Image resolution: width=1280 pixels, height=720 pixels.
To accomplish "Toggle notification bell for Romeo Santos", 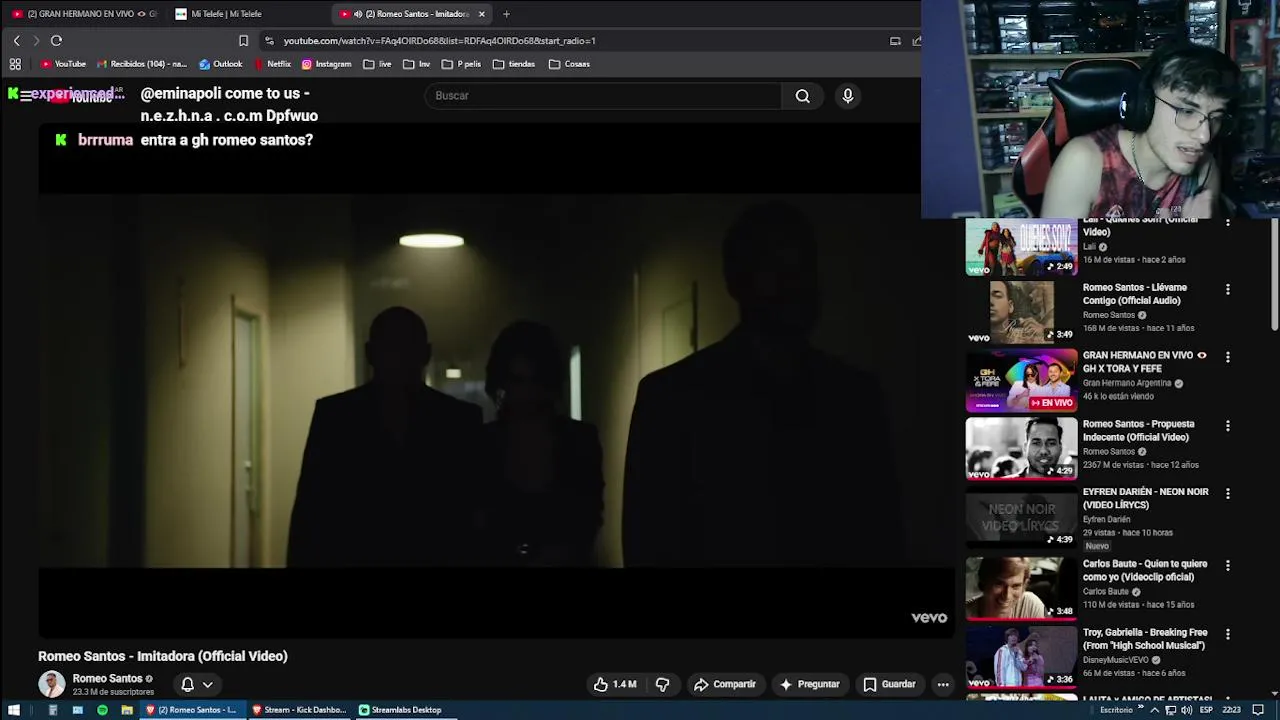I will click(187, 684).
